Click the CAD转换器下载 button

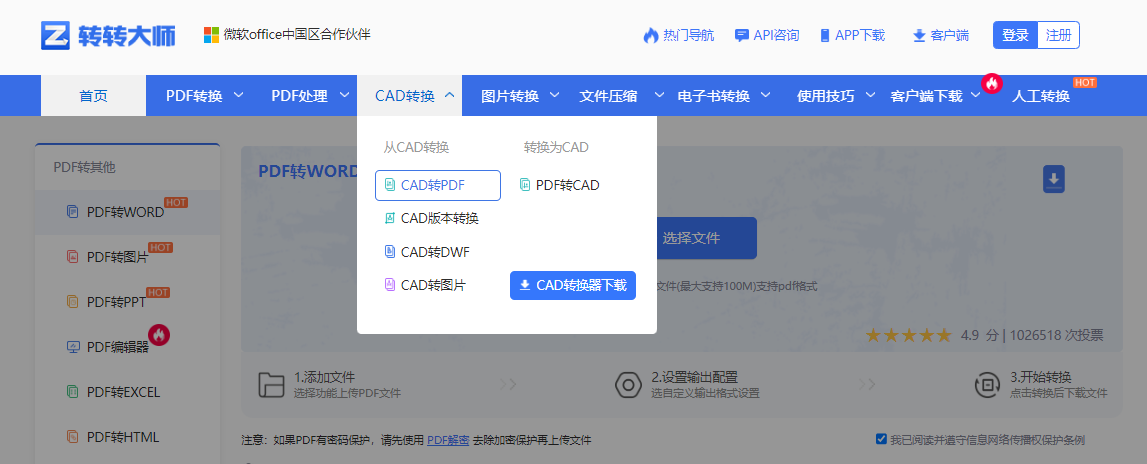pyautogui.click(x=573, y=285)
